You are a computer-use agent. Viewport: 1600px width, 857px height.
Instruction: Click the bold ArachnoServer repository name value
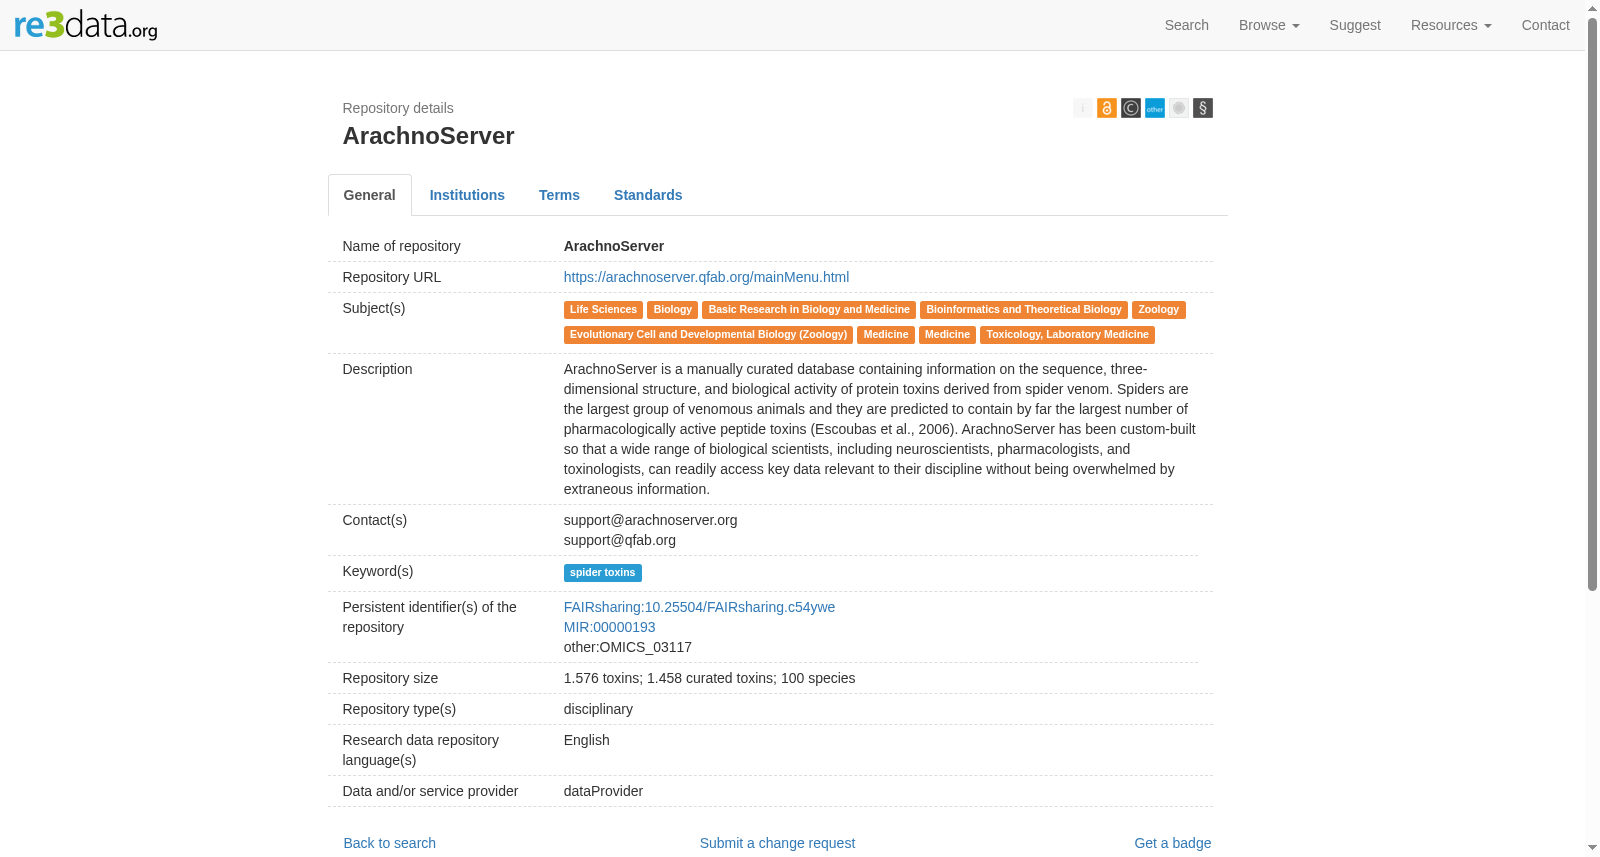(x=614, y=246)
